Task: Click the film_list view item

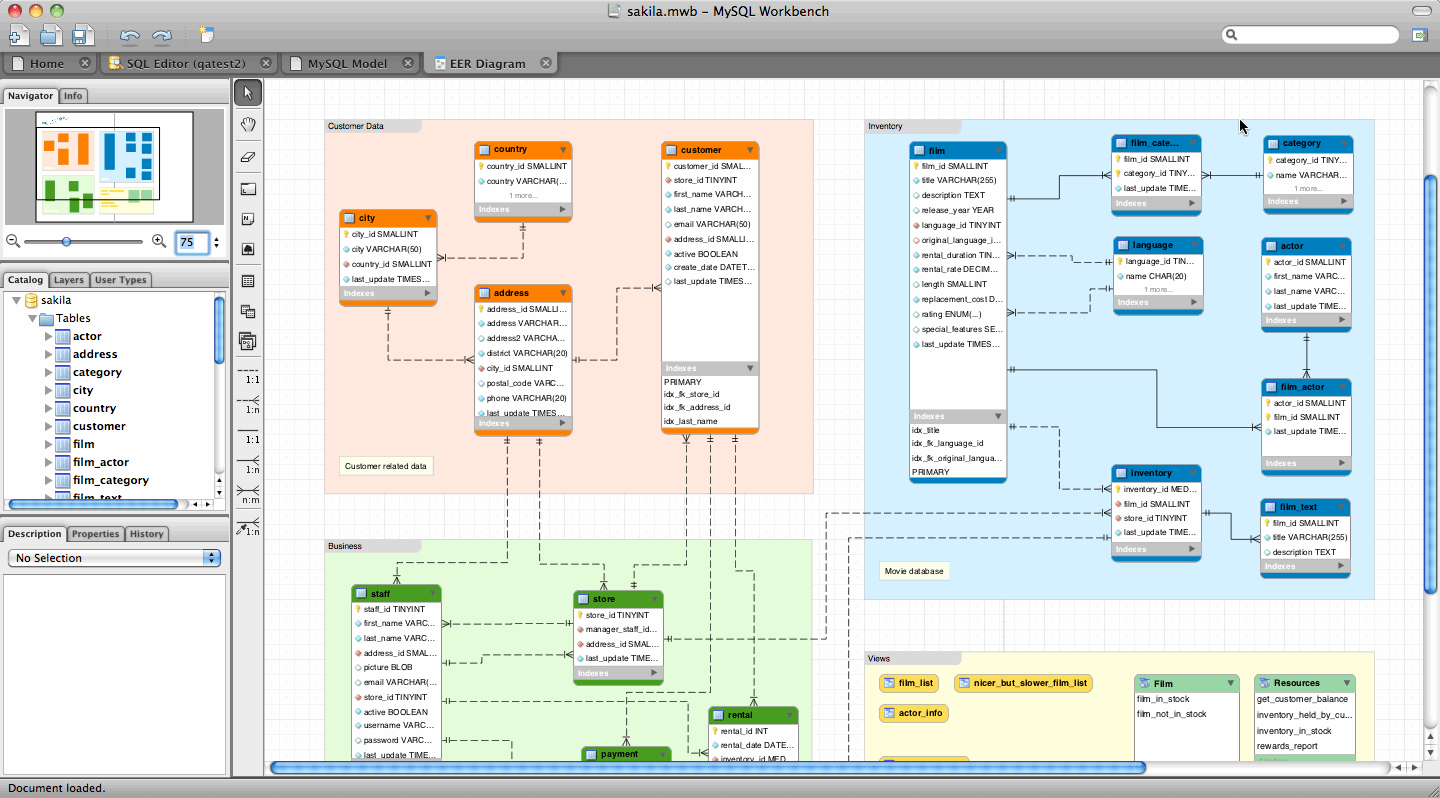Action: 909,683
